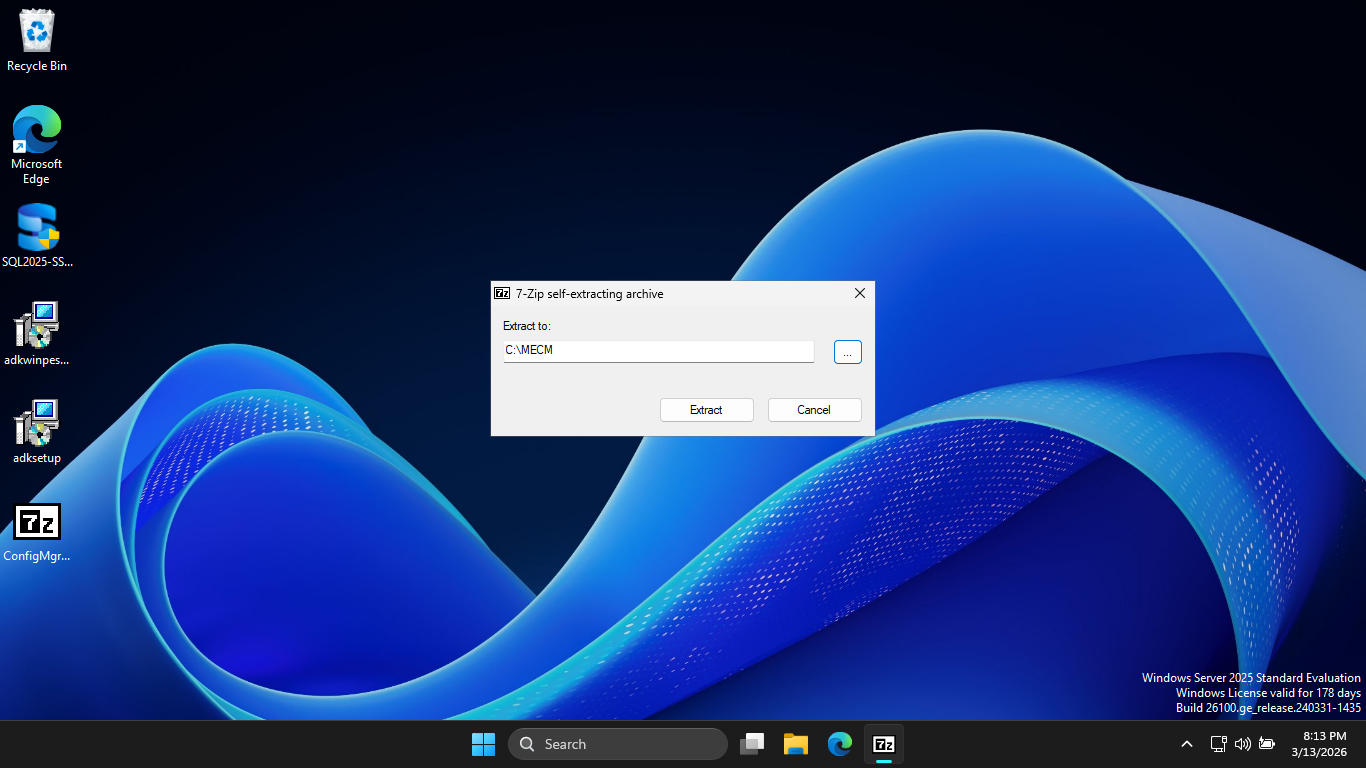Viewport: 1366px width, 768px height.
Task: Select the ConfigMgr 7z desktop icon
Action: click(x=37, y=531)
